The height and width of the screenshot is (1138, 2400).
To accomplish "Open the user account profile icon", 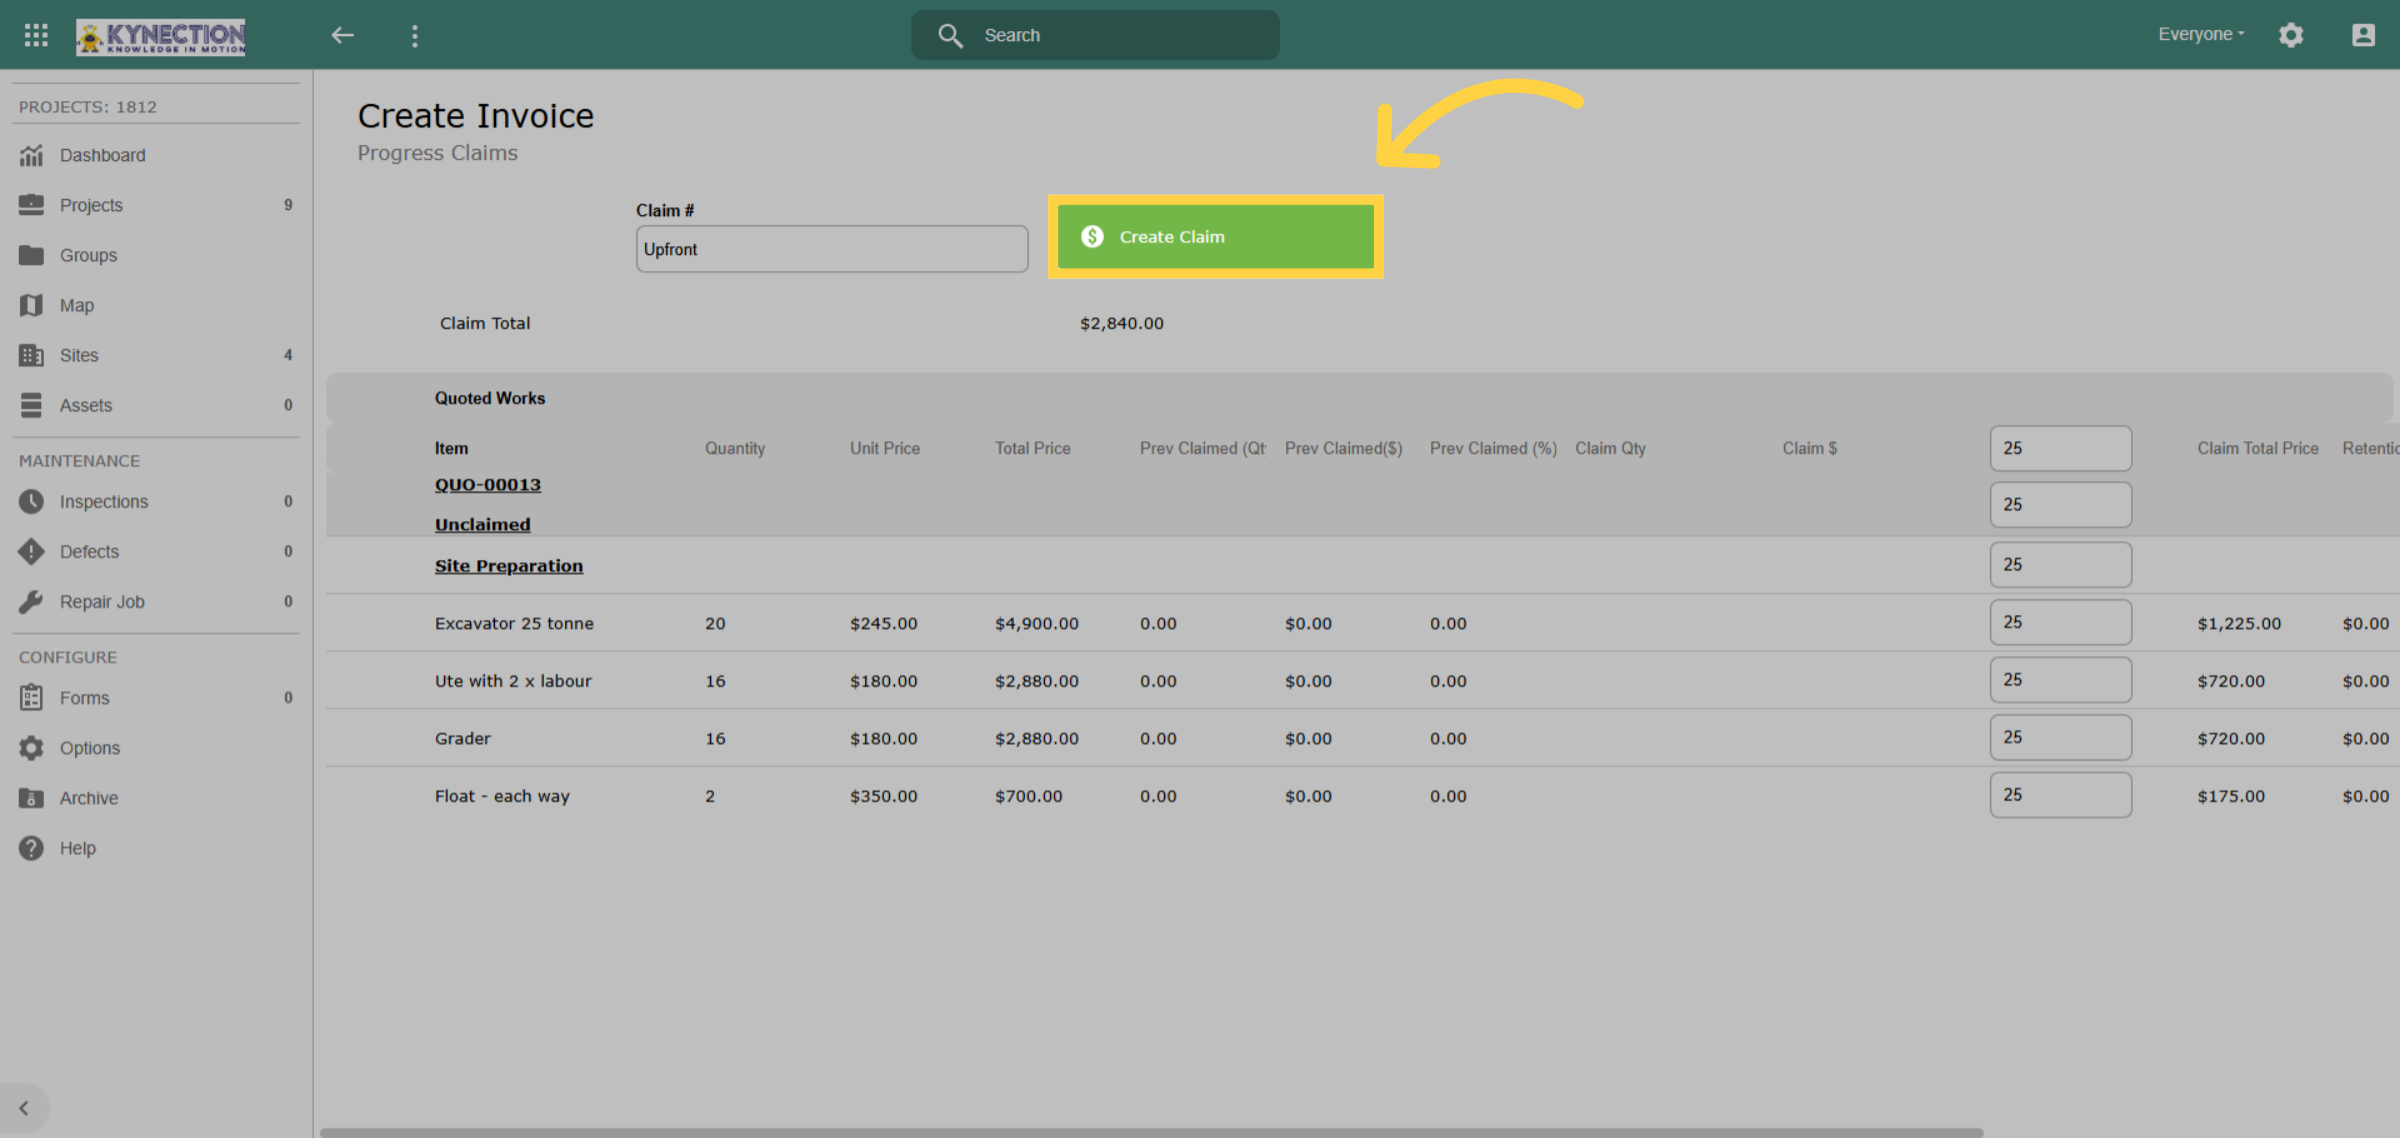I will coord(2363,35).
